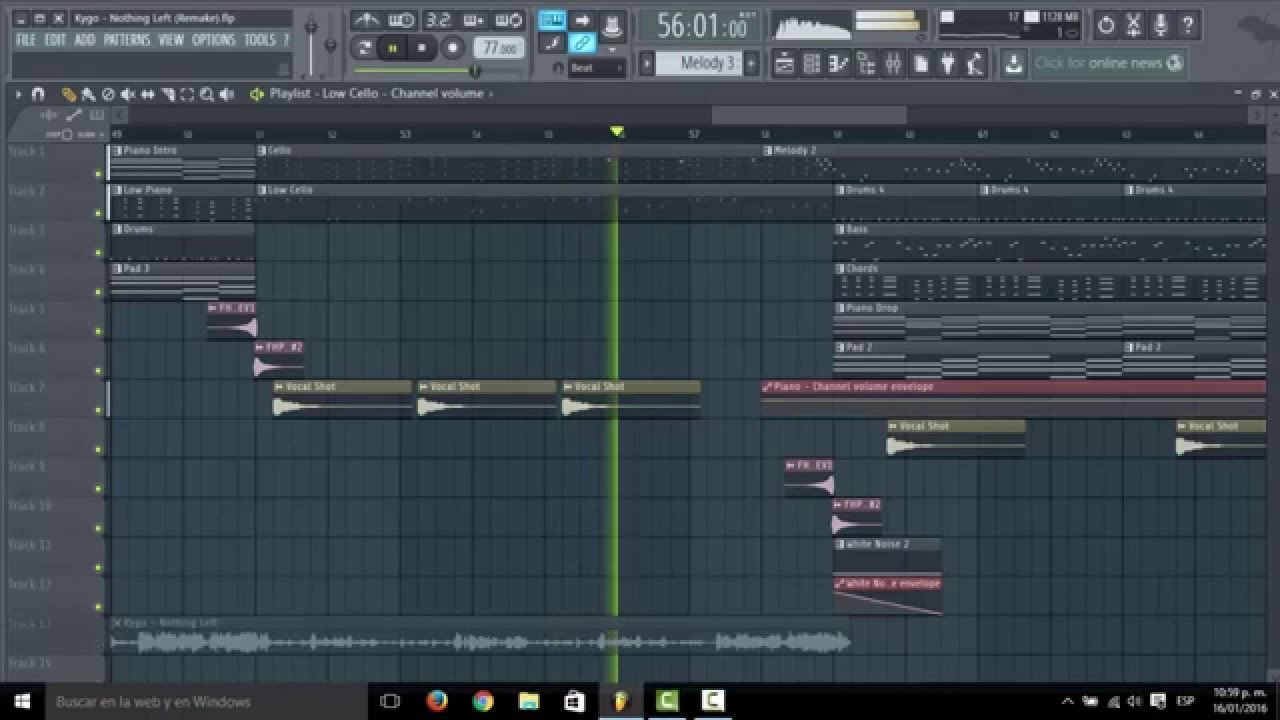Adjust the song position slider under transport
This screenshot has width=1280, height=720.
pyautogui.click(x=438, y=70)
